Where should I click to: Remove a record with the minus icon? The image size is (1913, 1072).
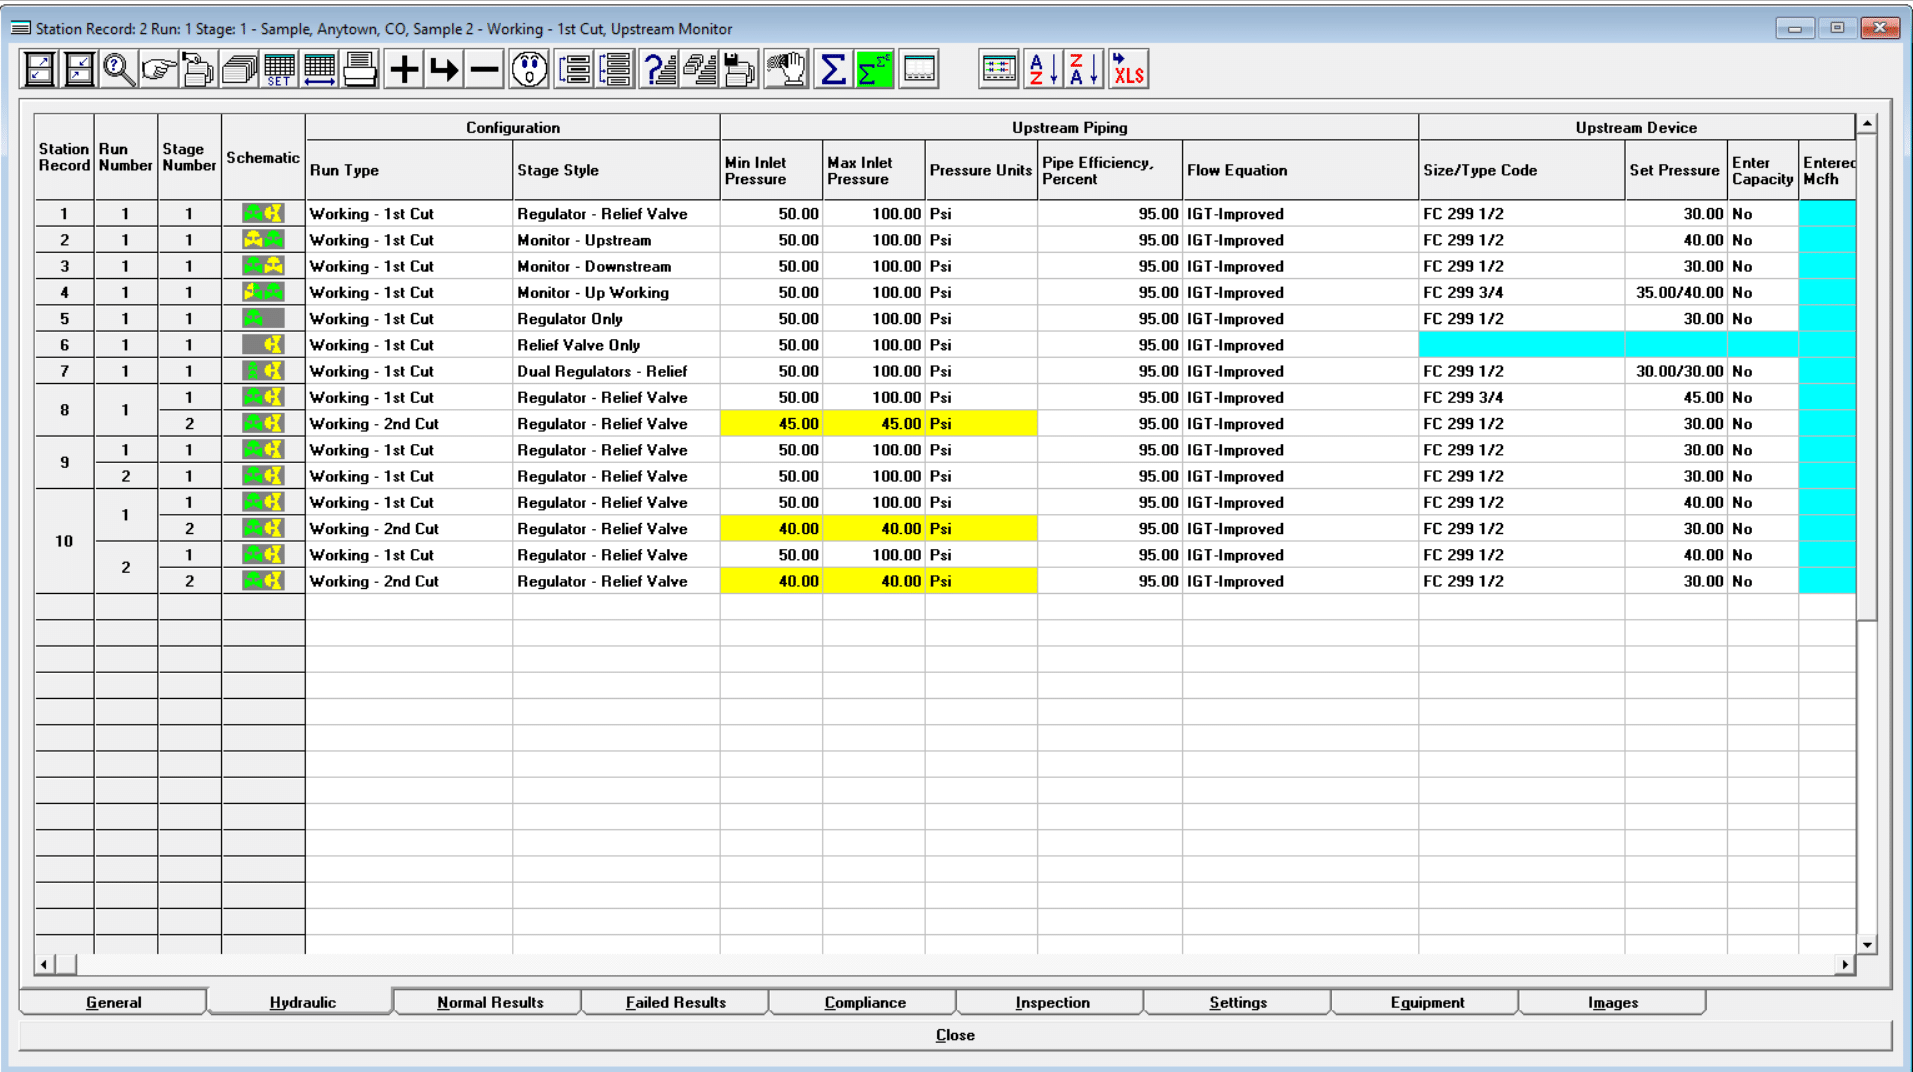[484, 70]
